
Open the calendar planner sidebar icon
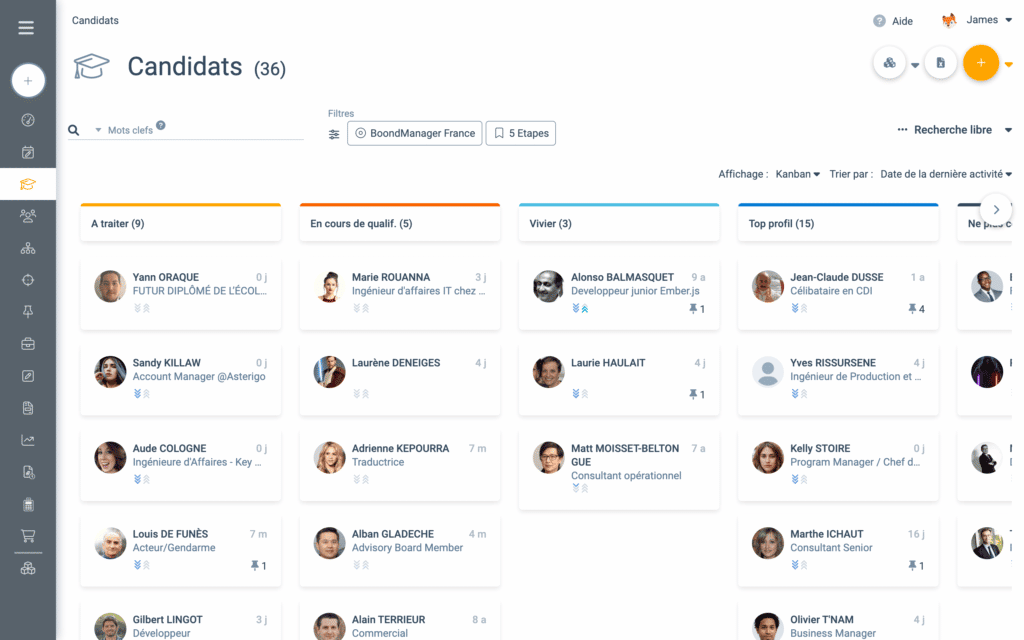click(x=27, y=152)
